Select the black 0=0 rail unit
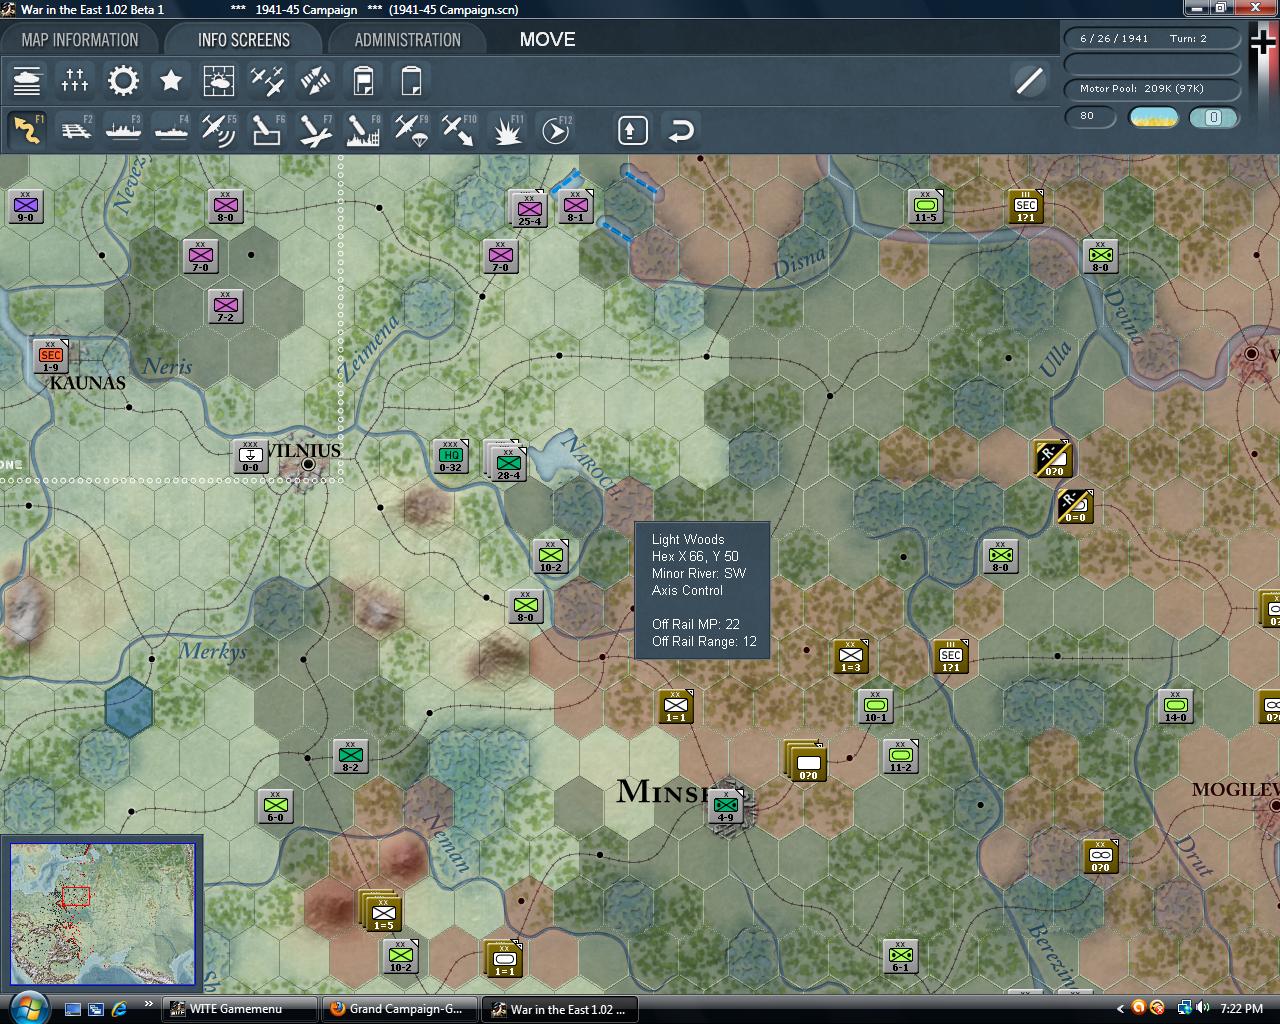 [1076, 507]
